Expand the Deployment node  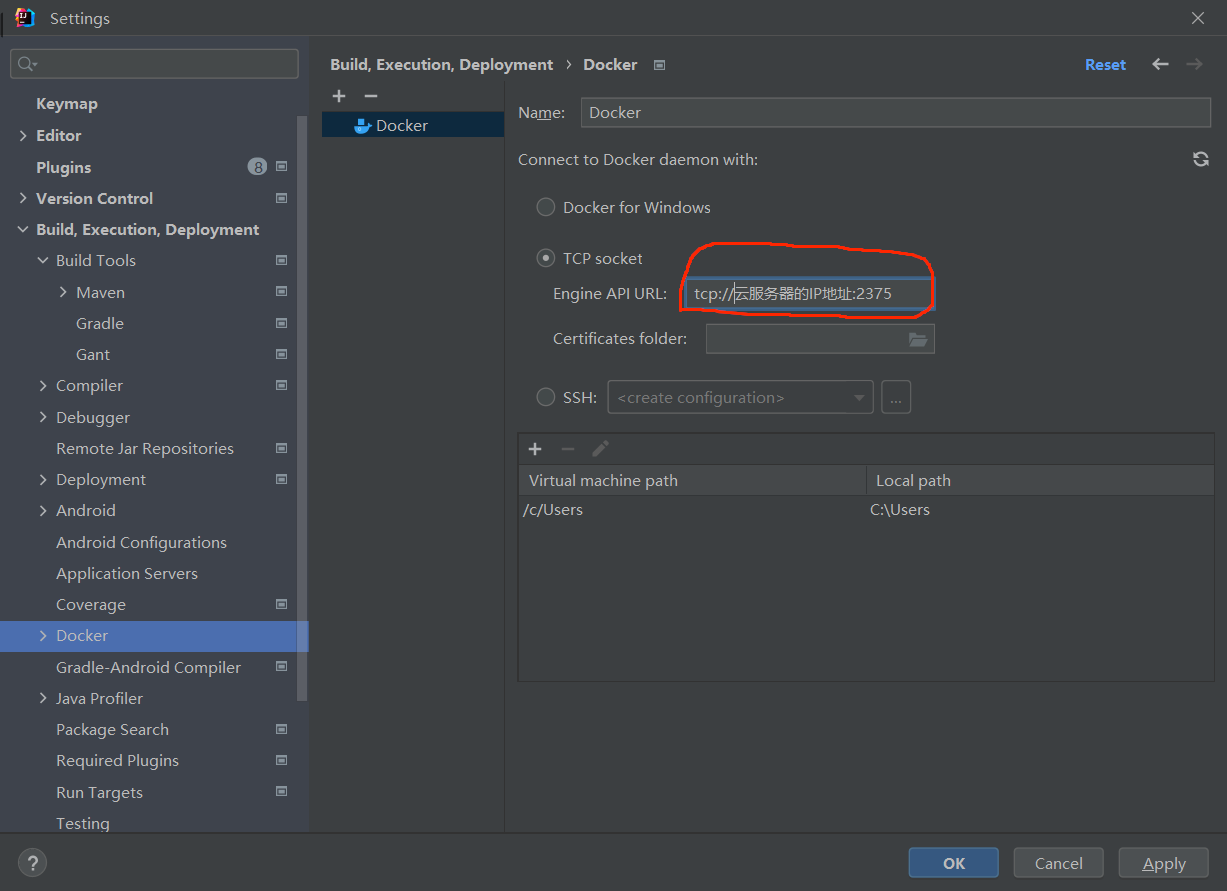43,479
